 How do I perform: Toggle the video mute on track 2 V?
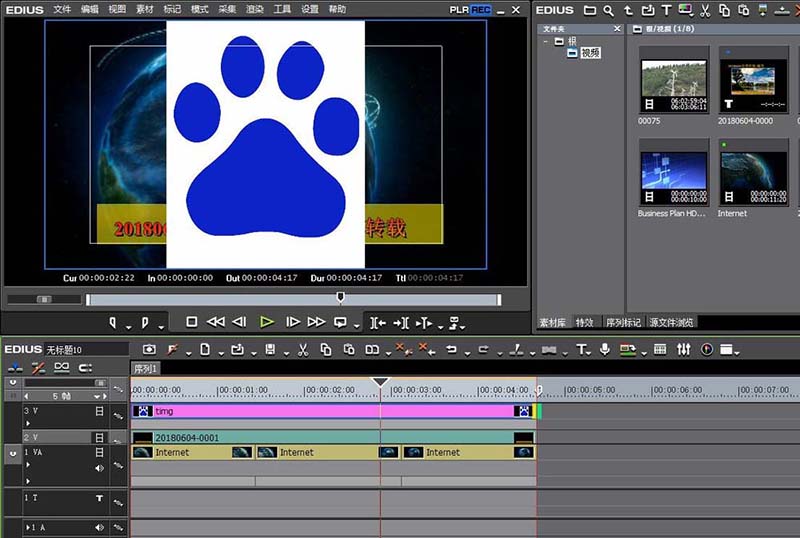[x=99, y=437]
